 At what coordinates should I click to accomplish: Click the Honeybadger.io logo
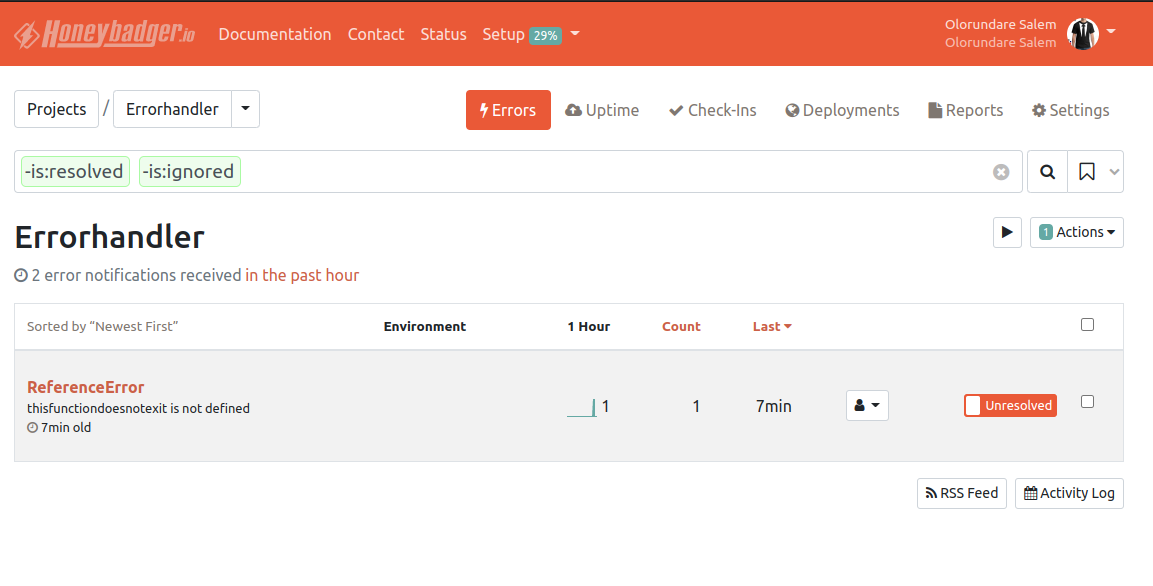(104, 34)
